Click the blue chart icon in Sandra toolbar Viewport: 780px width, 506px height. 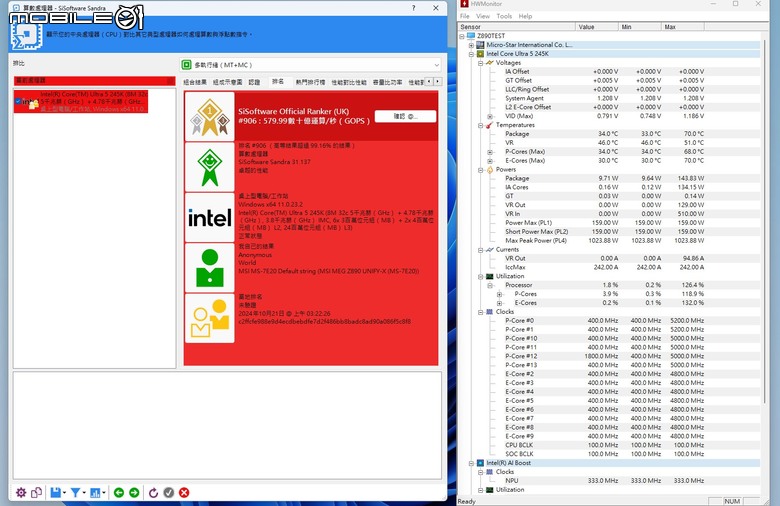click(x=95, y=493)
